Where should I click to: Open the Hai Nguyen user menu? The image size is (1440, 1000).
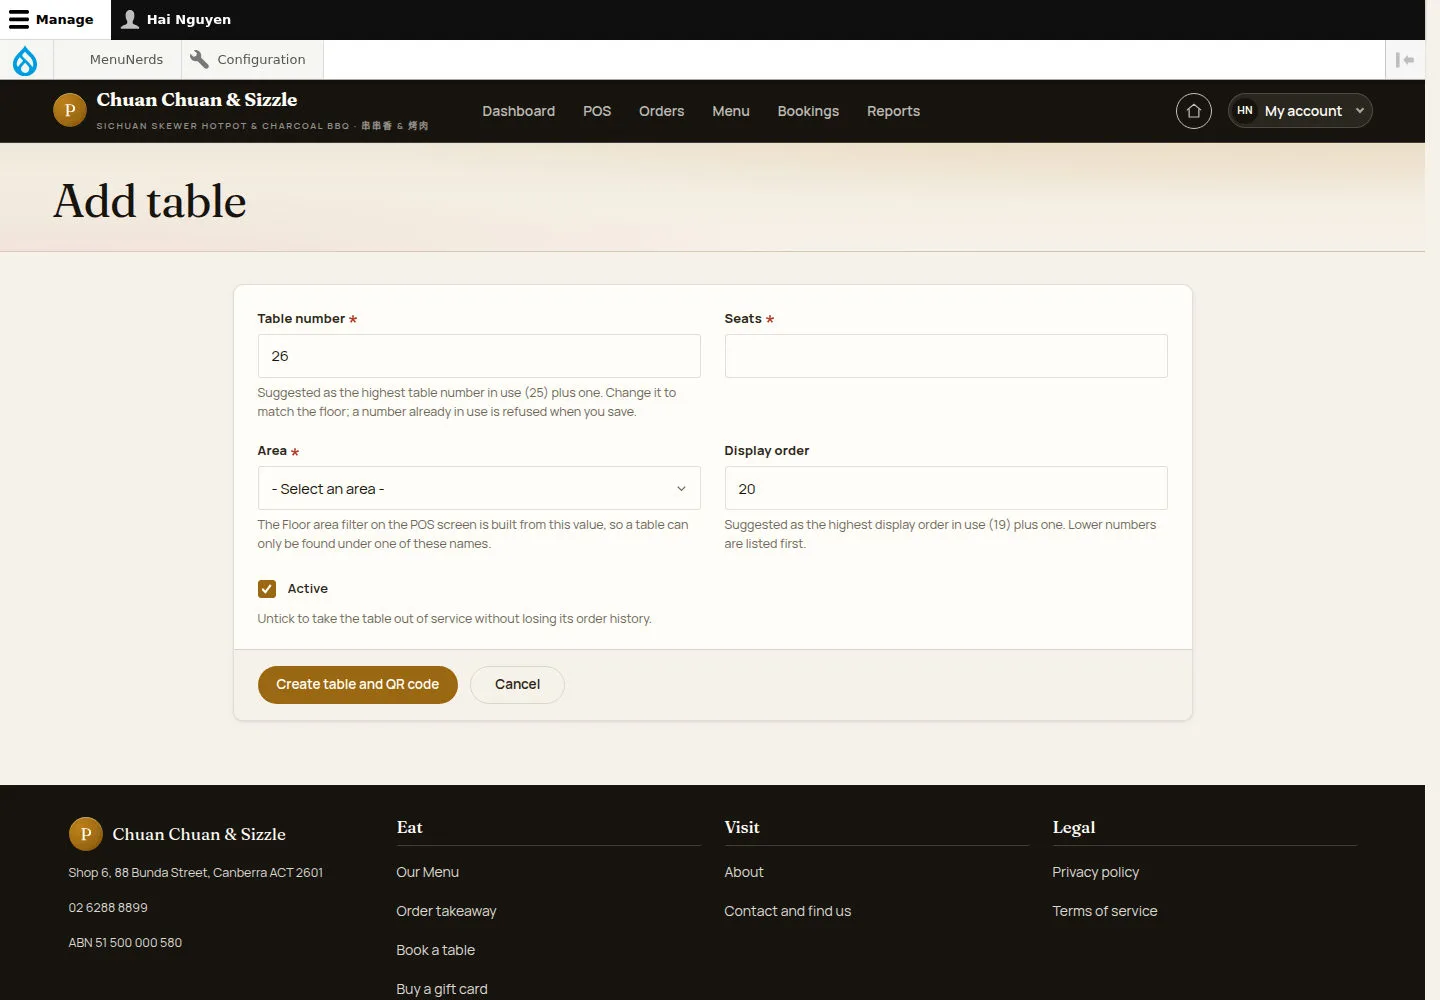[x=176, y=19]
